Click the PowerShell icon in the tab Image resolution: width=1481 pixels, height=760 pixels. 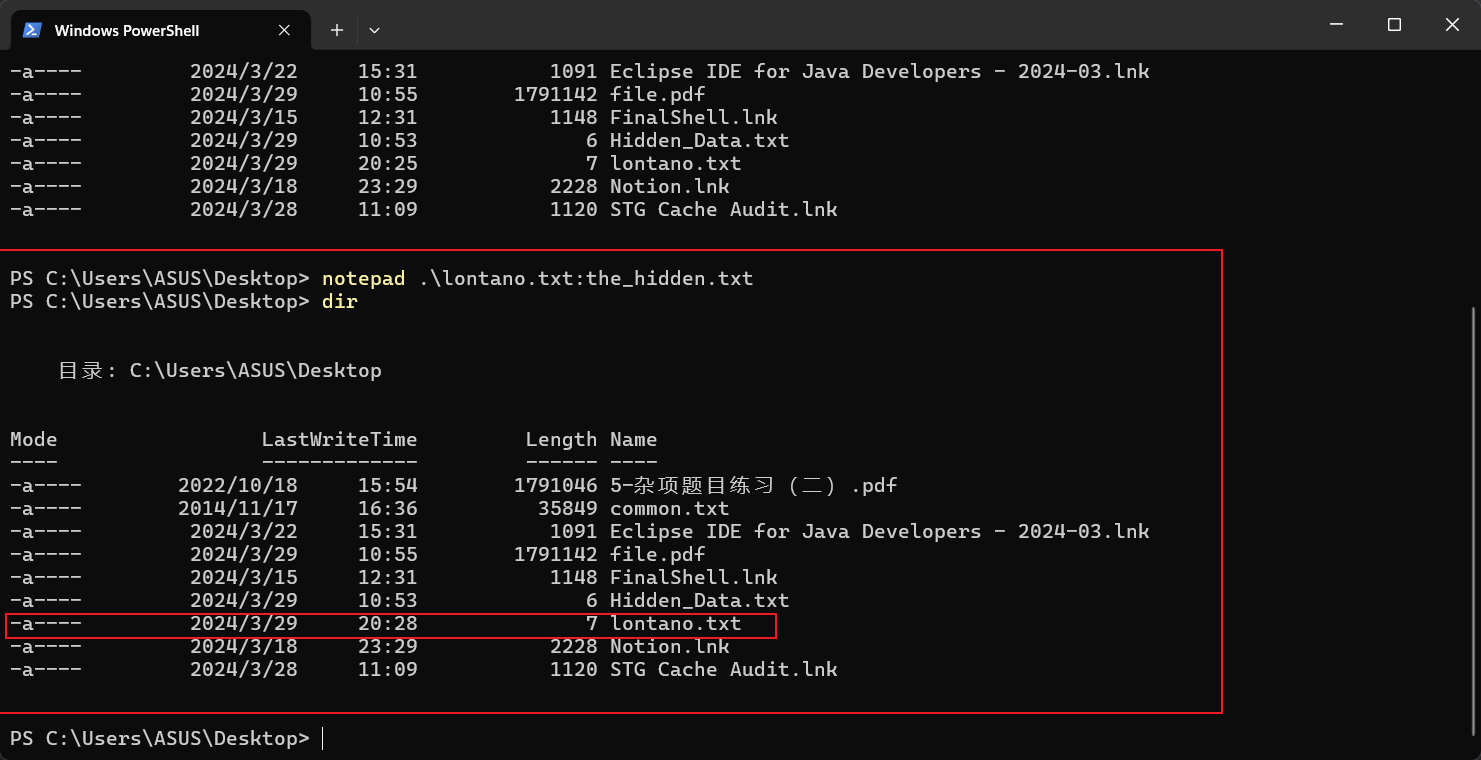(x=32, y=30)
